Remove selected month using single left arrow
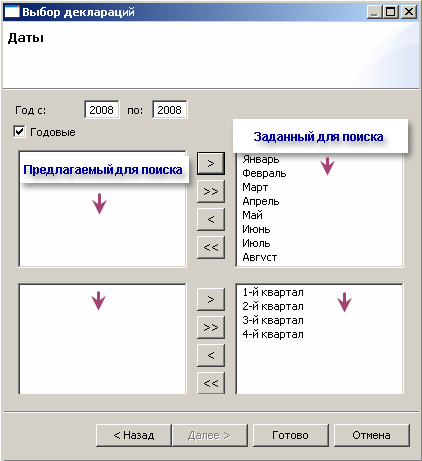 pyautogui.click(x=211, y=219)
